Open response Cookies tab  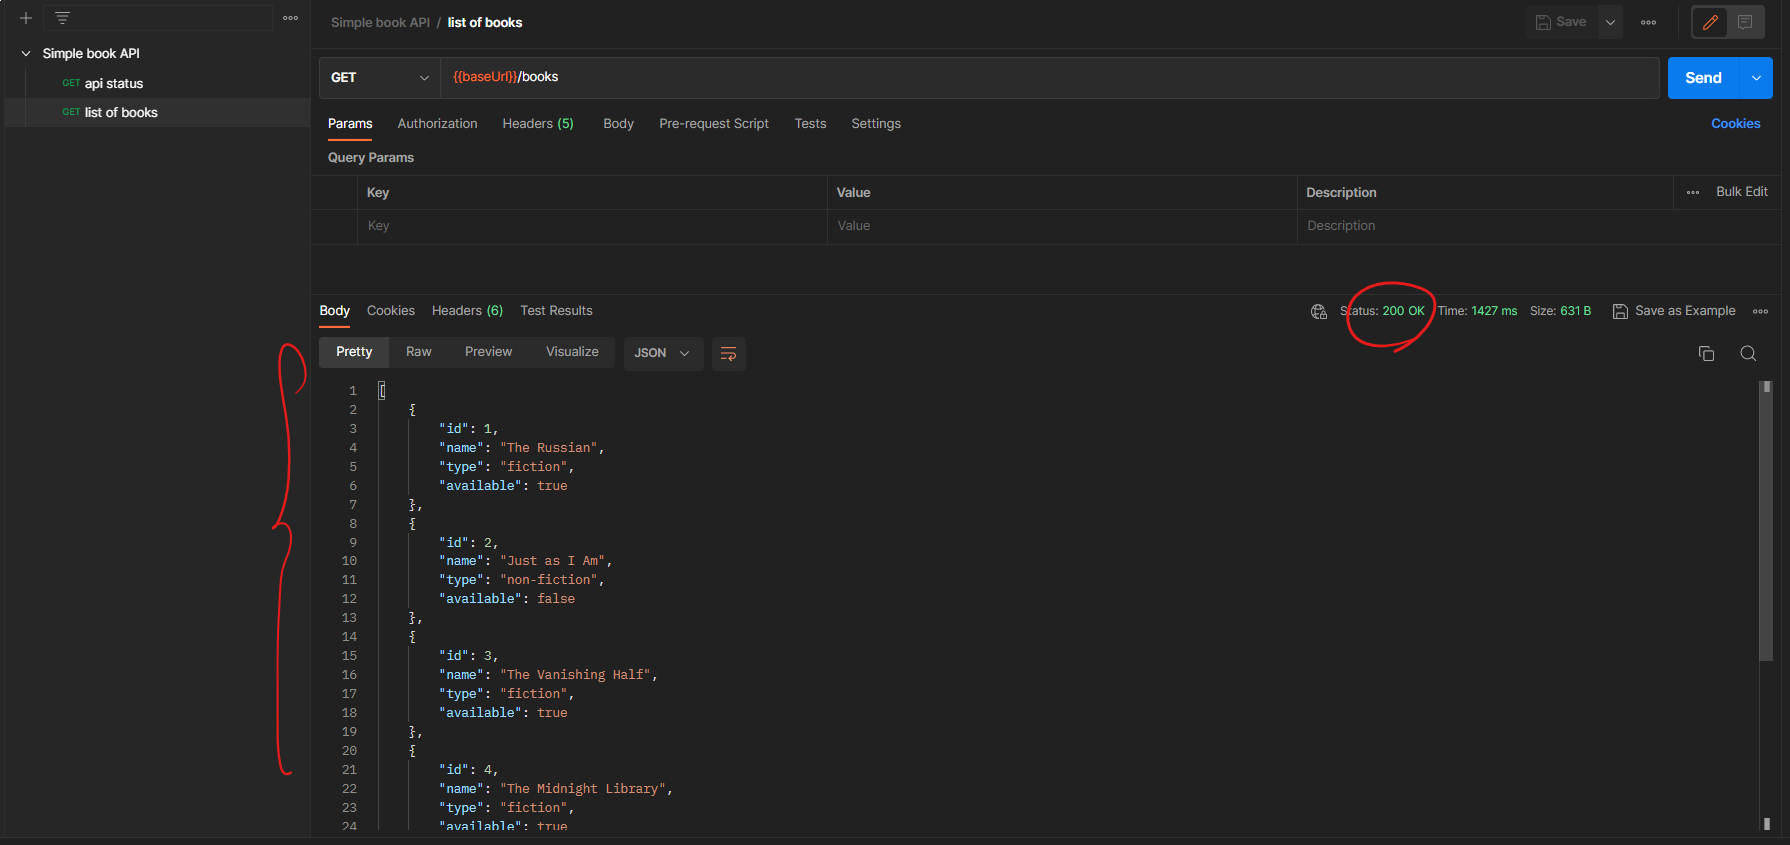click(x=390, y=311)
